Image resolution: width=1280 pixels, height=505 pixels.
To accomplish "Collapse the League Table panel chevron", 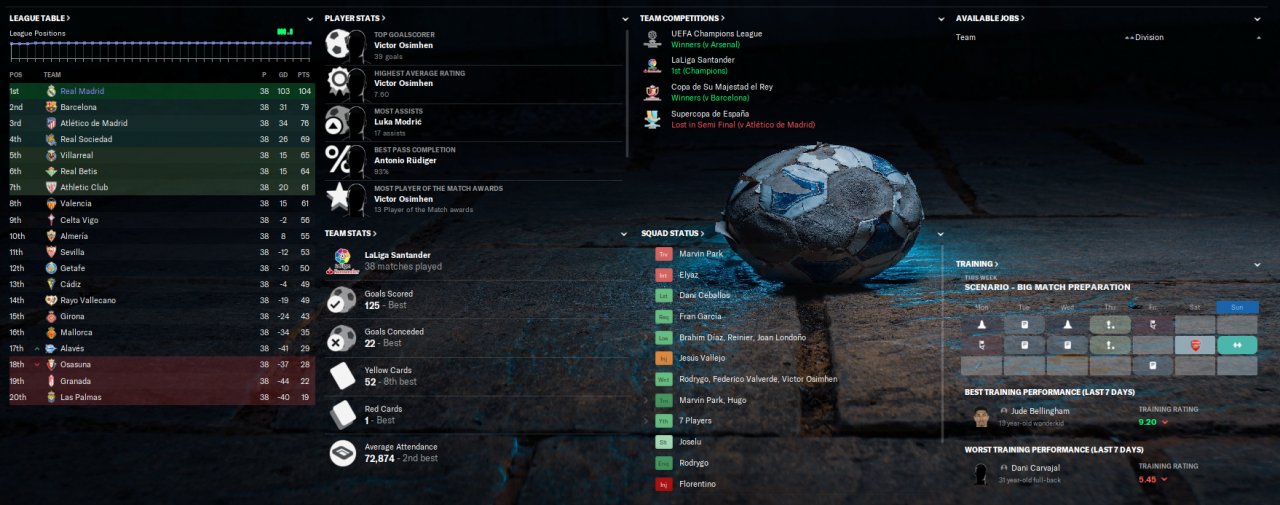I will [x=310, y=18].
